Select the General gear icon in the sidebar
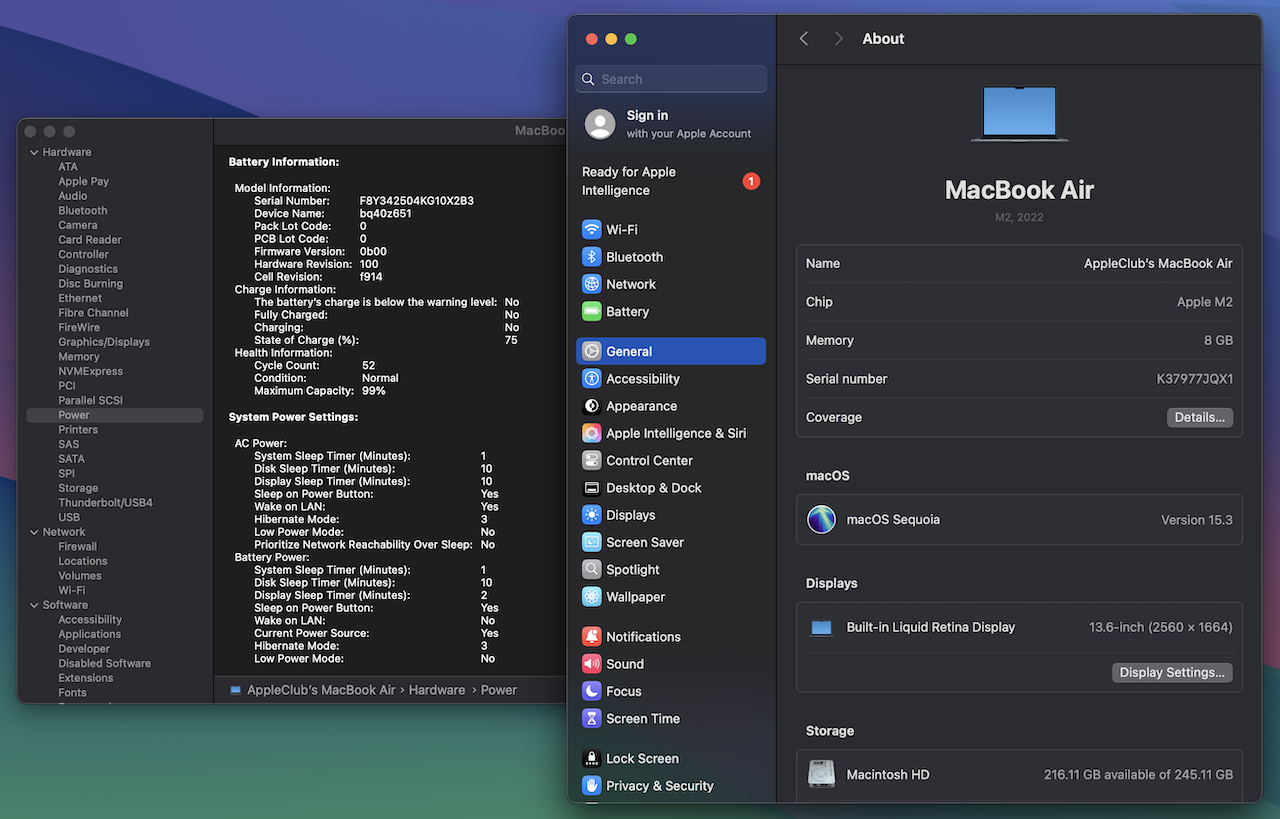1280x819 pixels. [592, 352]
